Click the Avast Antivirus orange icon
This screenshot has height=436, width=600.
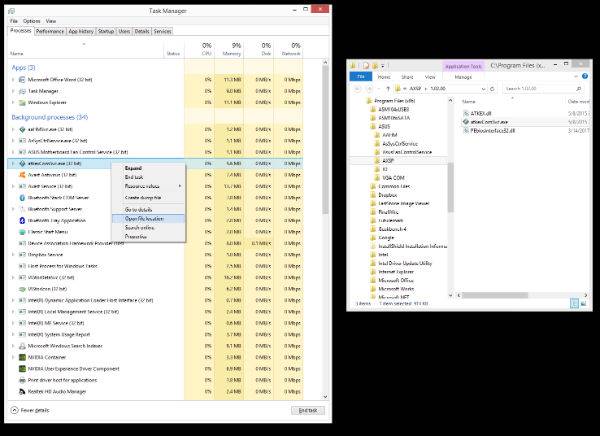click(x=22, y=175)
